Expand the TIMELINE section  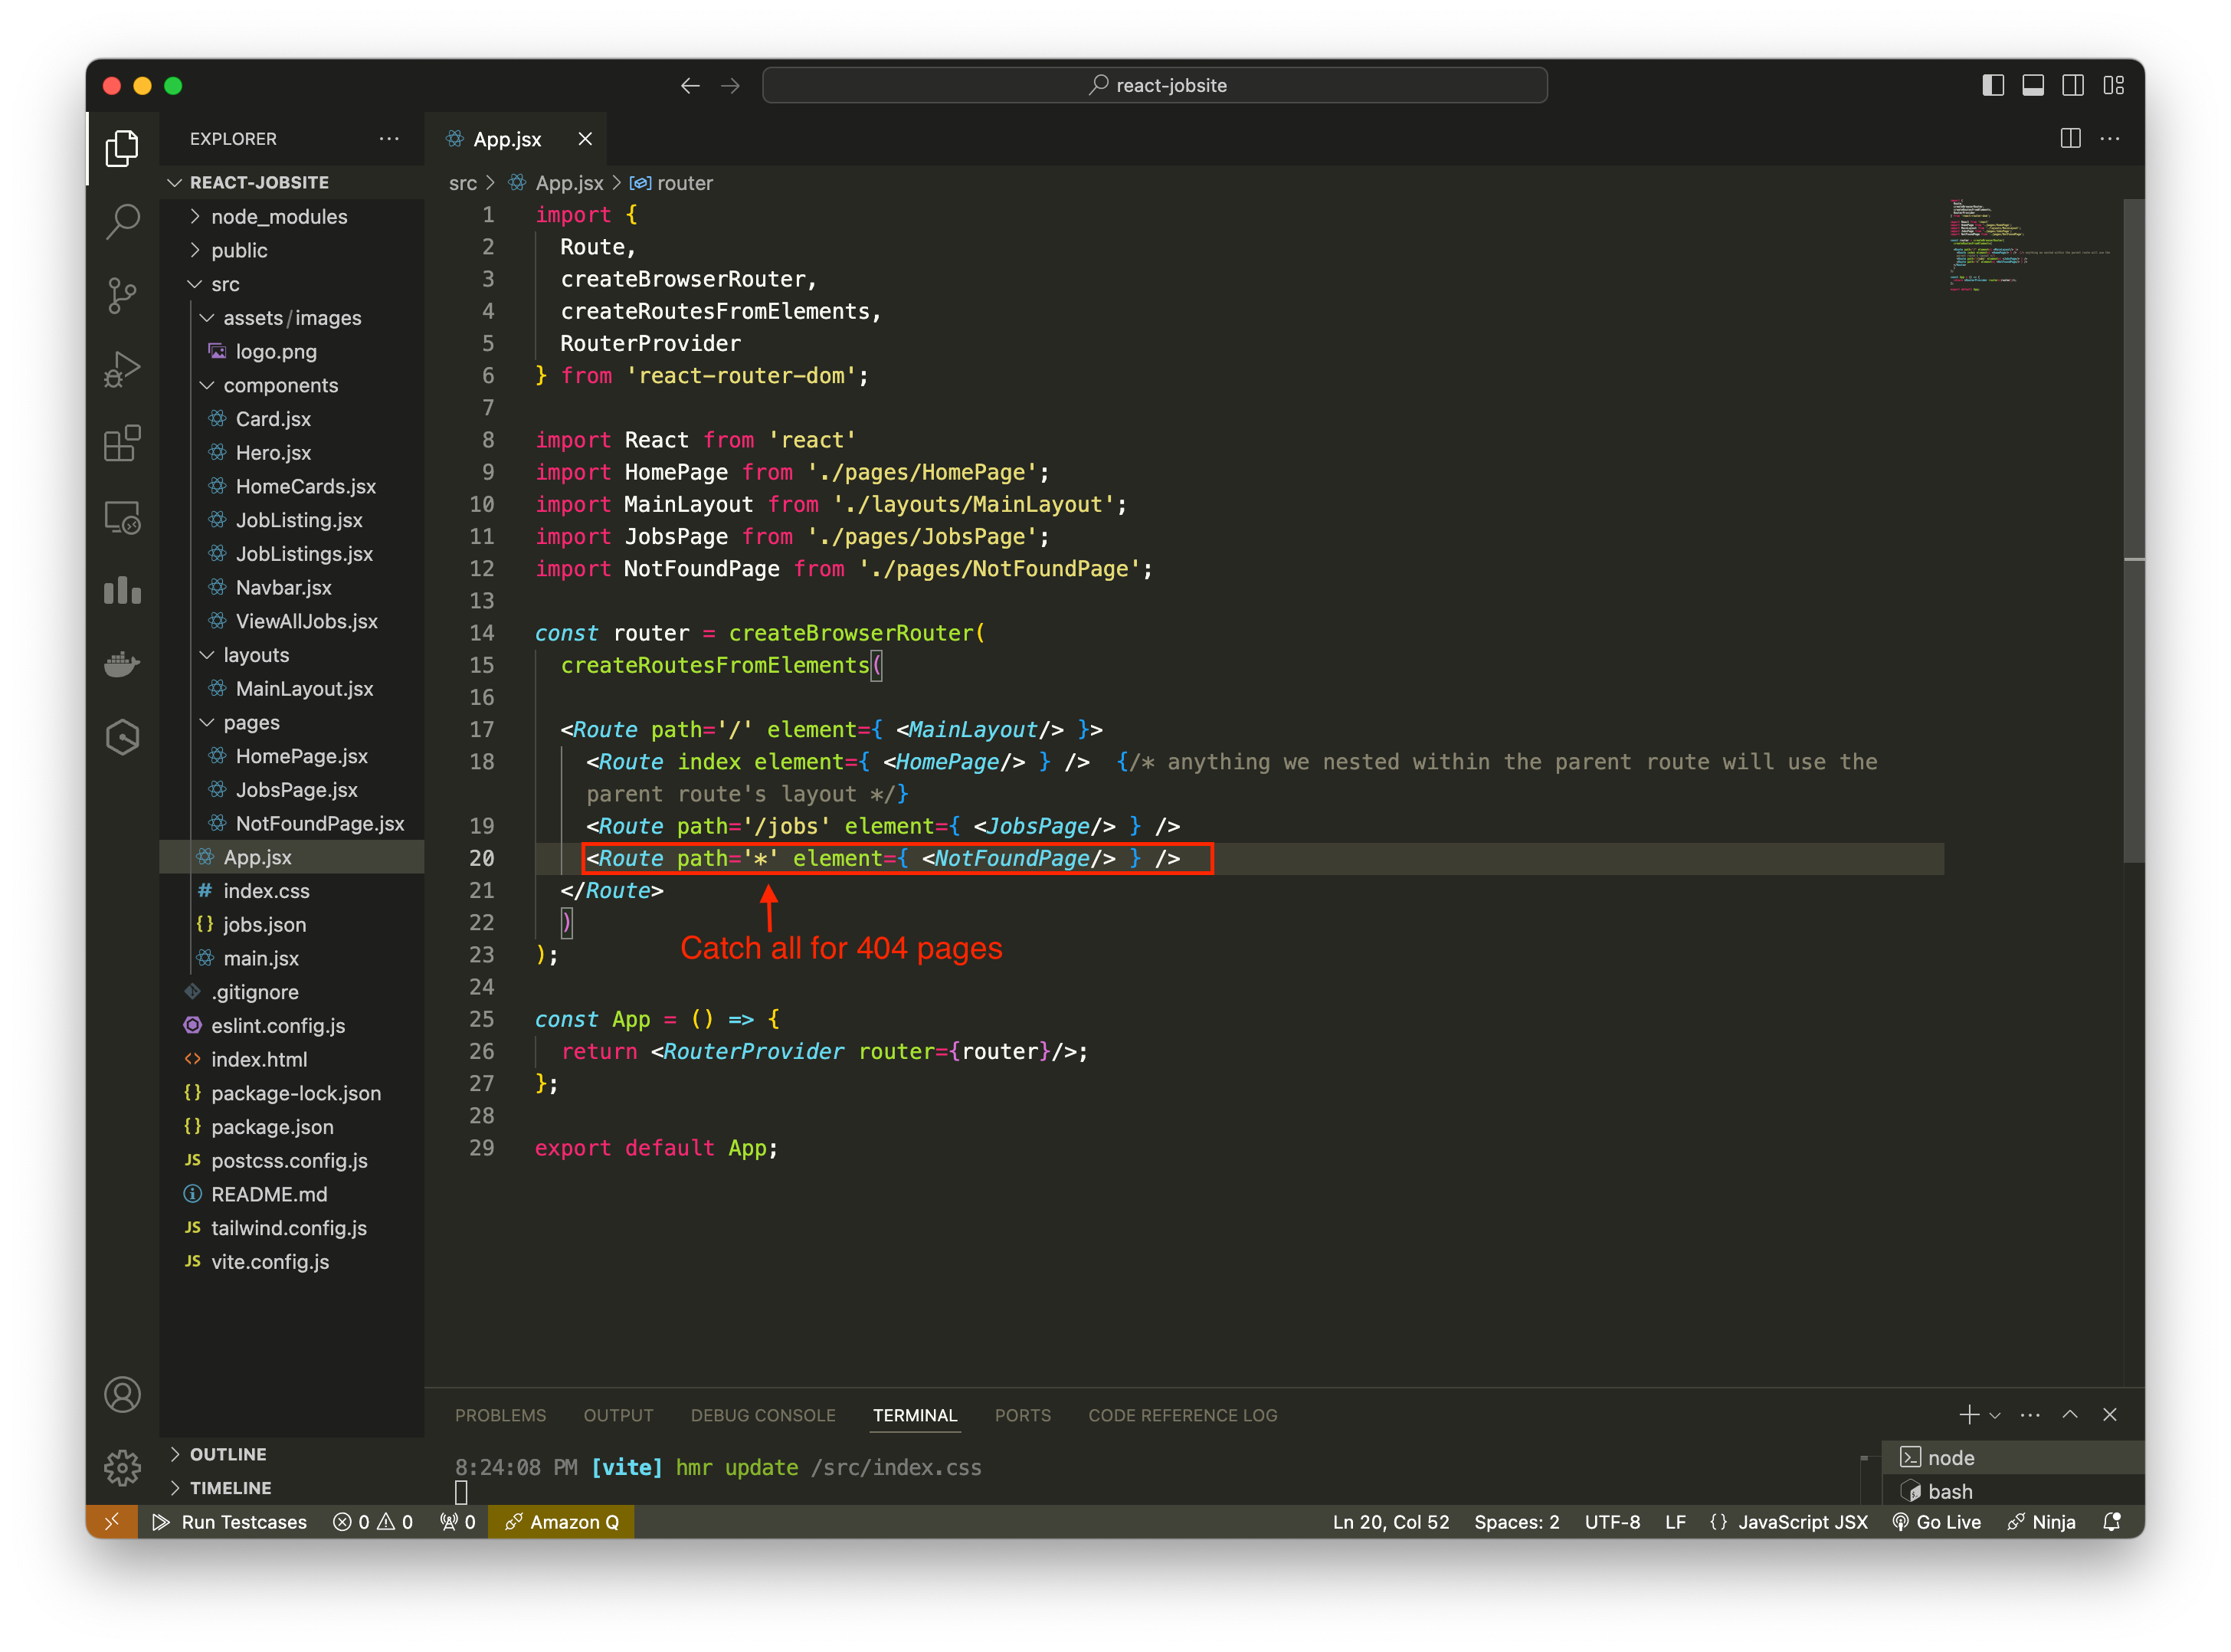[292, 1488]
